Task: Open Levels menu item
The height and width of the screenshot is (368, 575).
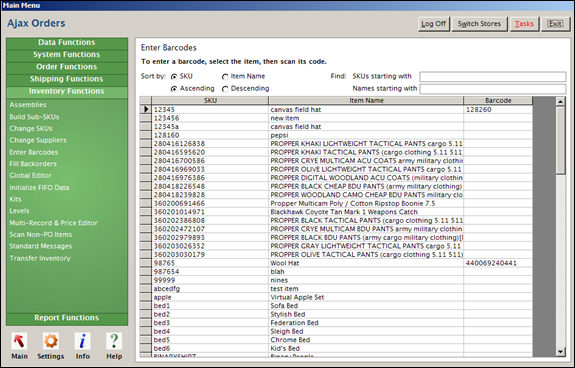Action: [x=19, y=211]
